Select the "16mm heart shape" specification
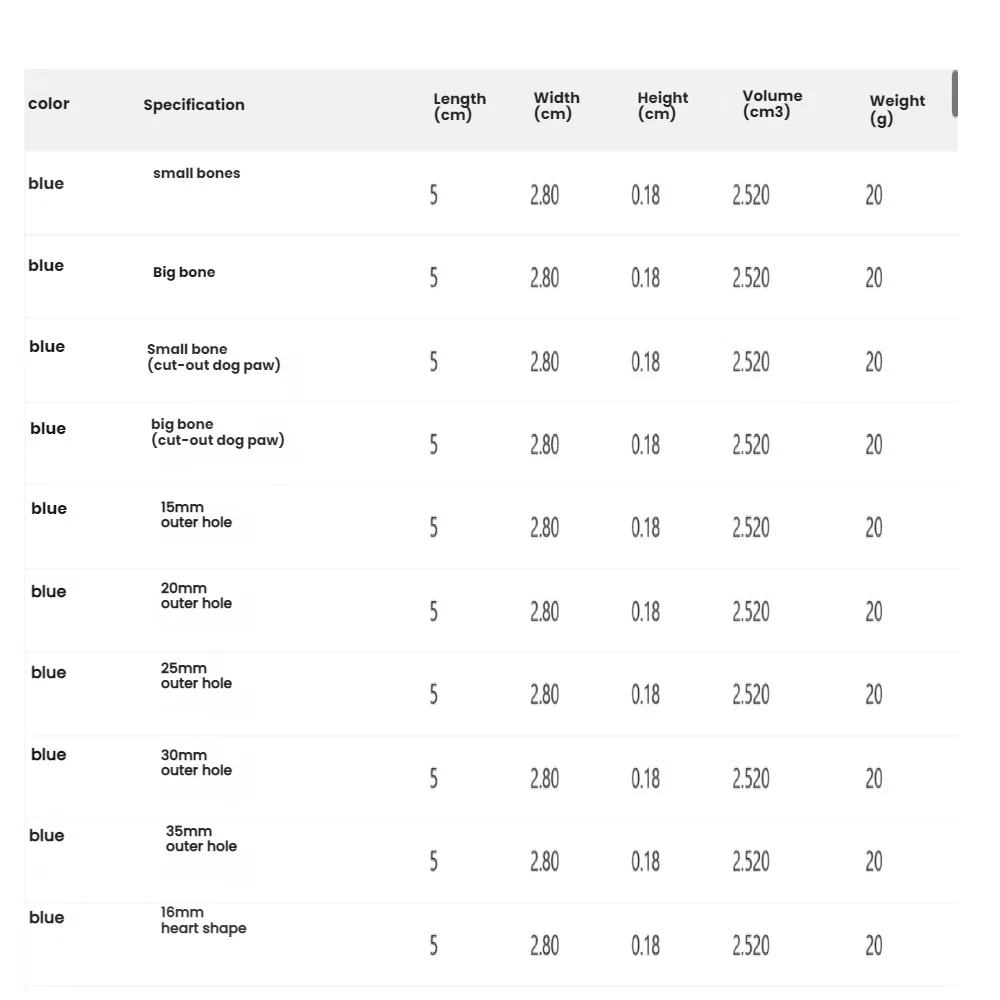The height and width of the screenshot is (1000, 1000). click(x=203, y=920)
